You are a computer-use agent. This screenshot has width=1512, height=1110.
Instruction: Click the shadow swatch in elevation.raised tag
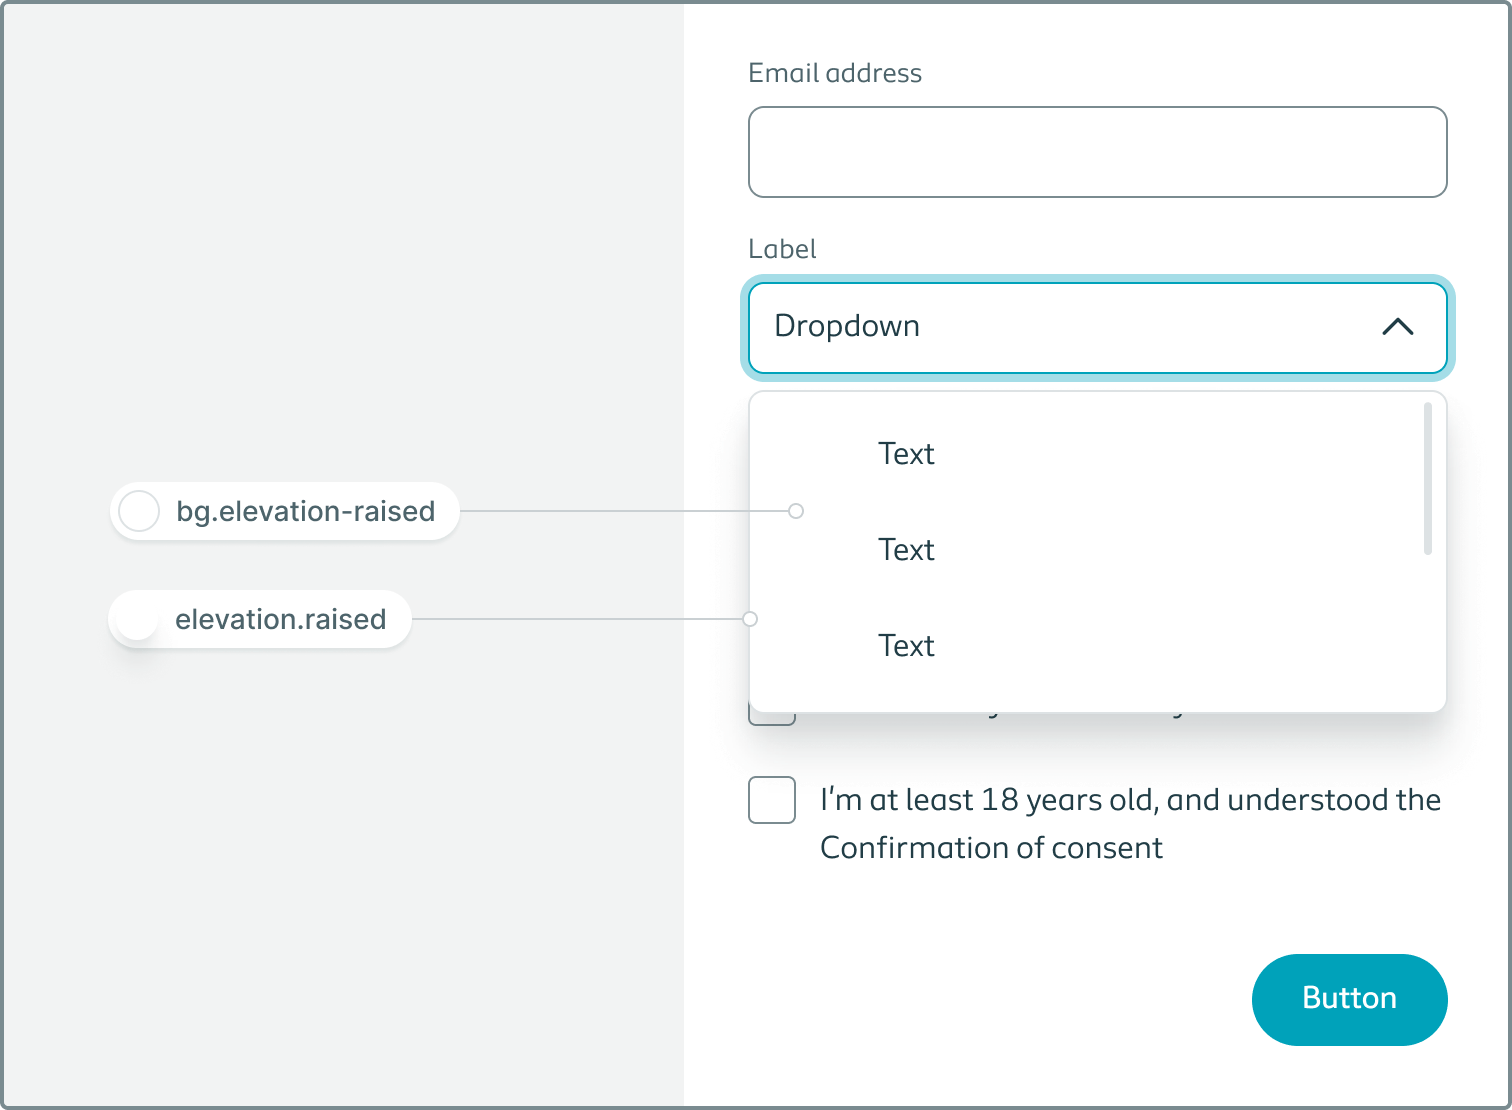pos(137,619)
